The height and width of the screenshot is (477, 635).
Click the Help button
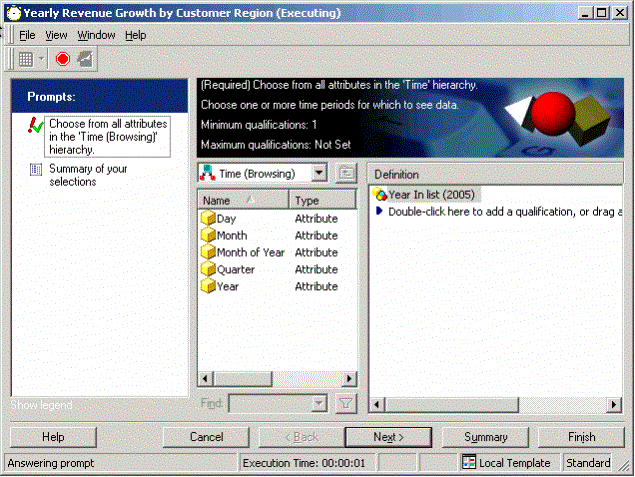pos(53,437)
